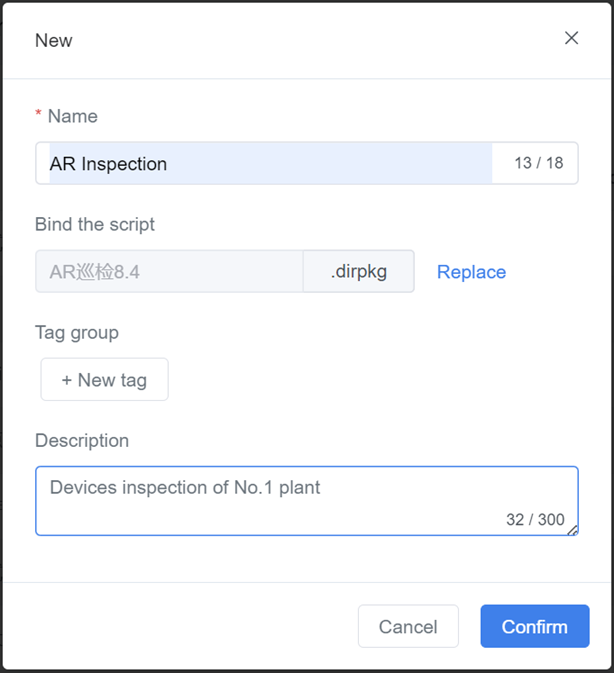Click the selected 'AR Inspection' text
The height and width of the screenshot is (673, 614).
pos(109,164)
